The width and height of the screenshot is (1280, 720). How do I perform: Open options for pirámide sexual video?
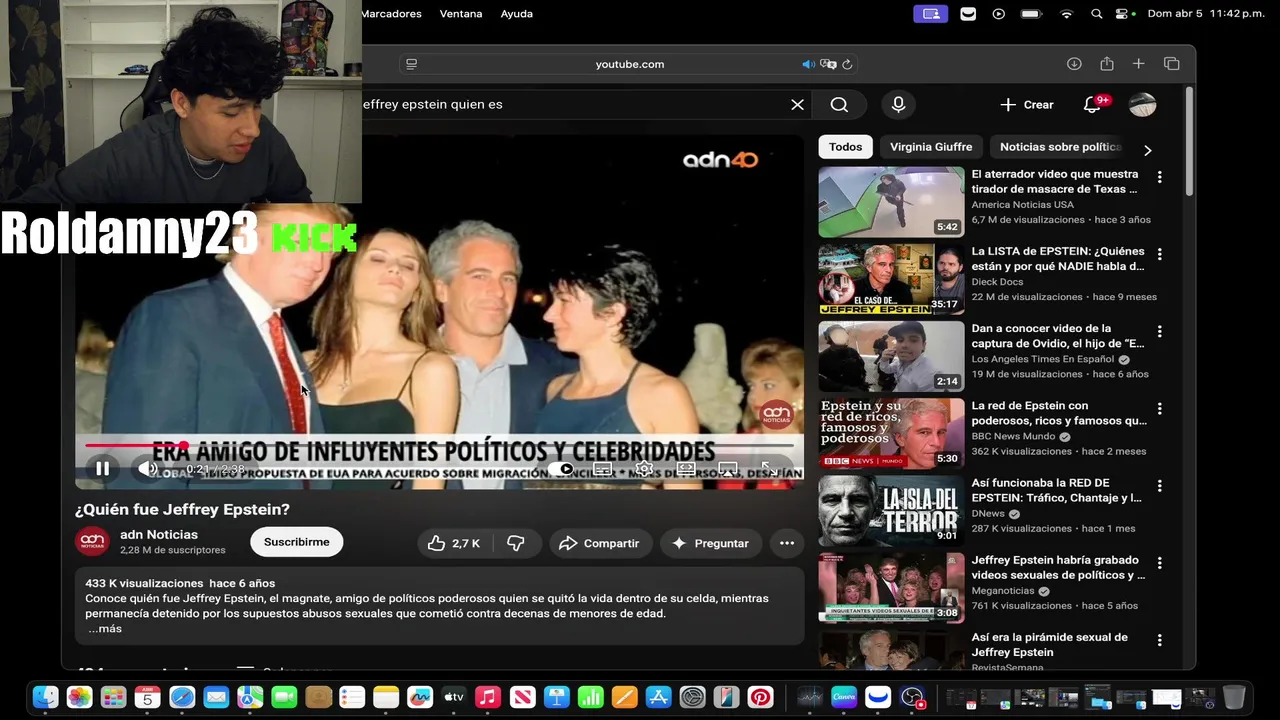[1159, 640]
